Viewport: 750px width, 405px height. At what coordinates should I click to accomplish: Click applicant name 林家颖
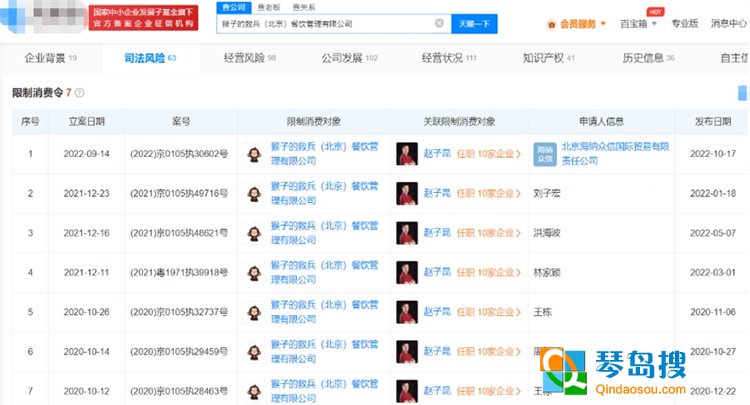[x=547, y=273]
